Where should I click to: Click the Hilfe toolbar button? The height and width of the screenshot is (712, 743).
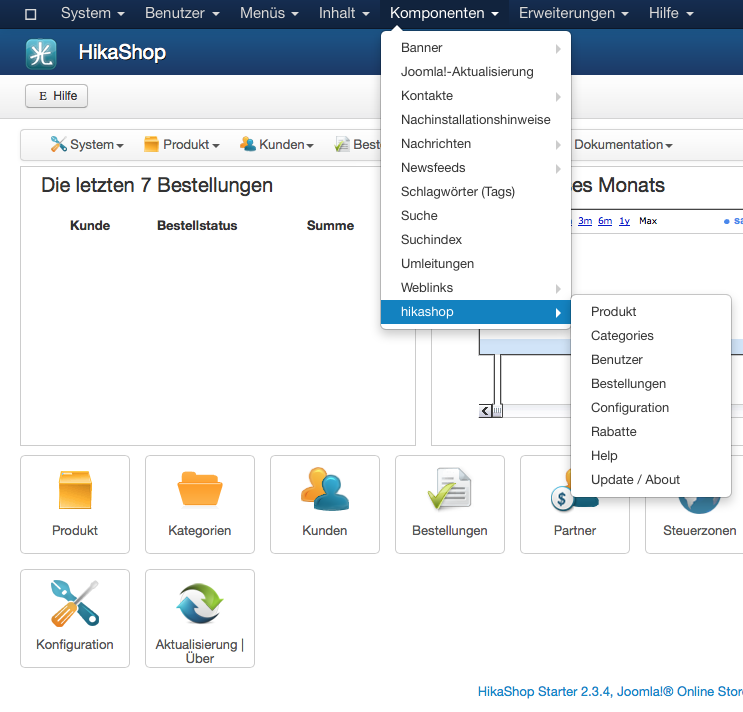click(56, 96)
